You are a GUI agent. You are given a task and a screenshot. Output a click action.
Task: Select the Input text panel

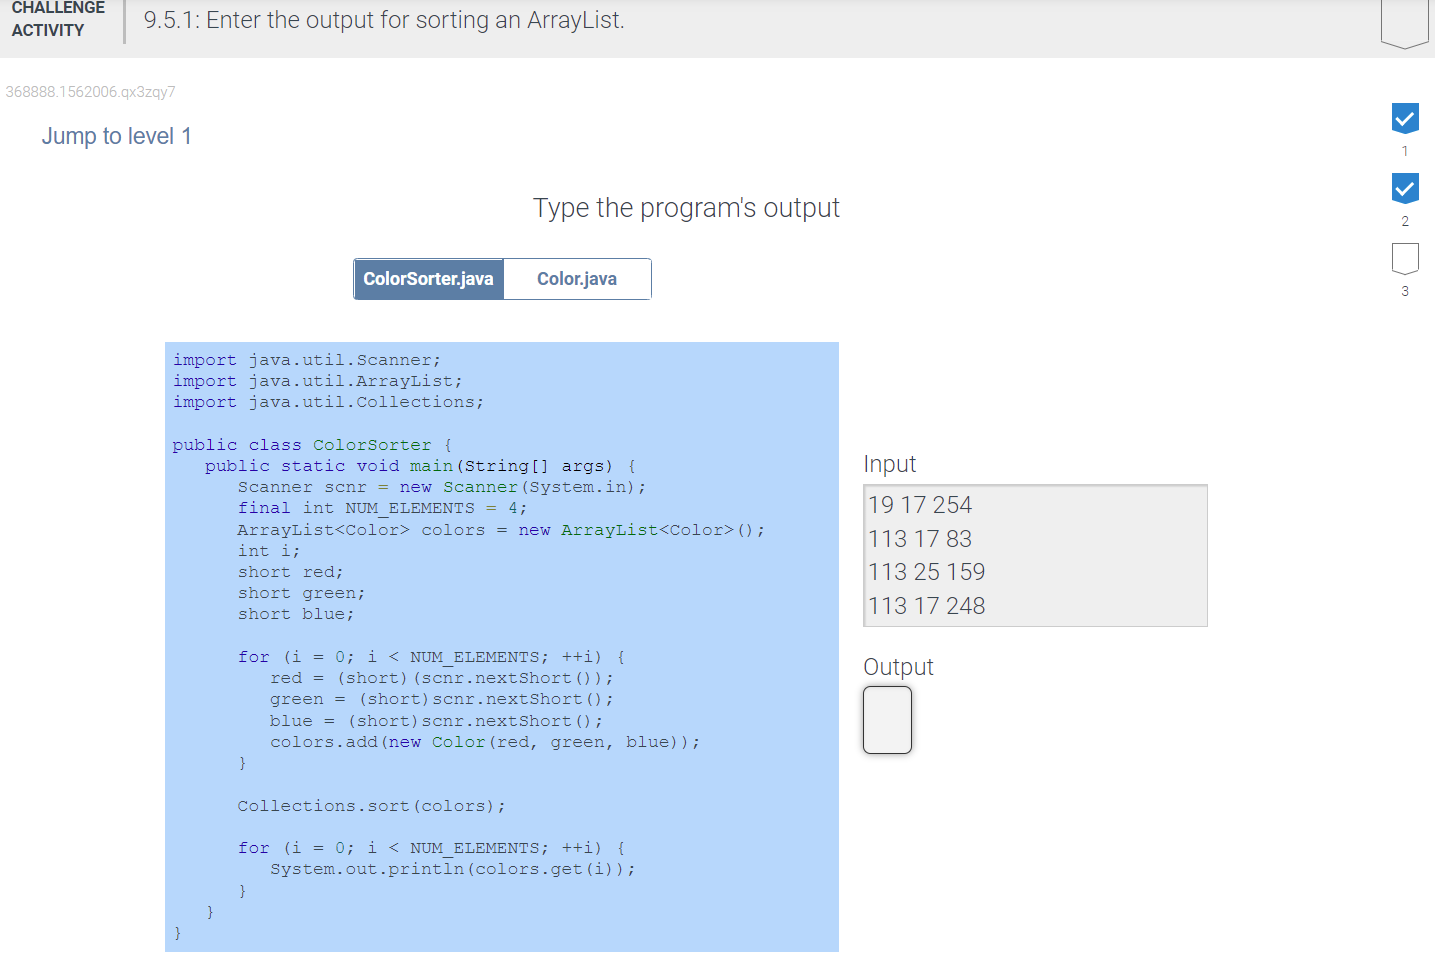pyautogui.click(x=1035, y=555)
